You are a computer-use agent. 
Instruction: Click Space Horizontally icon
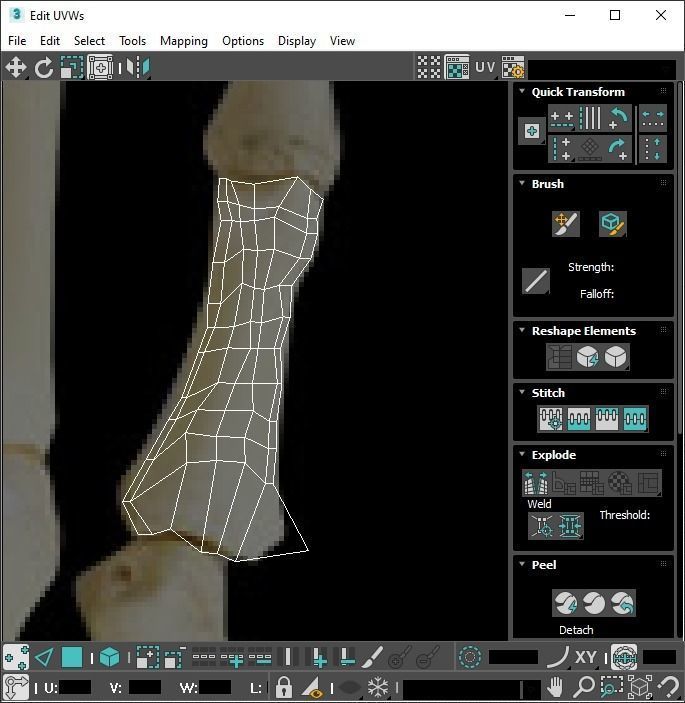pyautogui.click(x=653, y=118)
